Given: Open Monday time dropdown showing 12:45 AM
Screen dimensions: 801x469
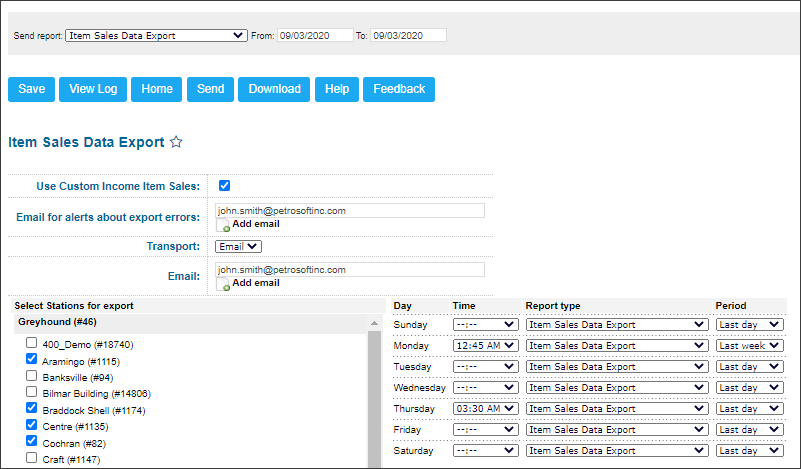Looking at the screenshot, I should pos(486,345).
